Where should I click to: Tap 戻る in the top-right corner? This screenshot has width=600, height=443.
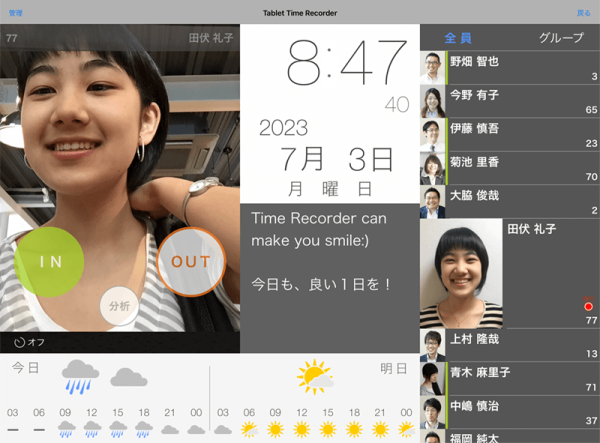(x=584, y=12)
